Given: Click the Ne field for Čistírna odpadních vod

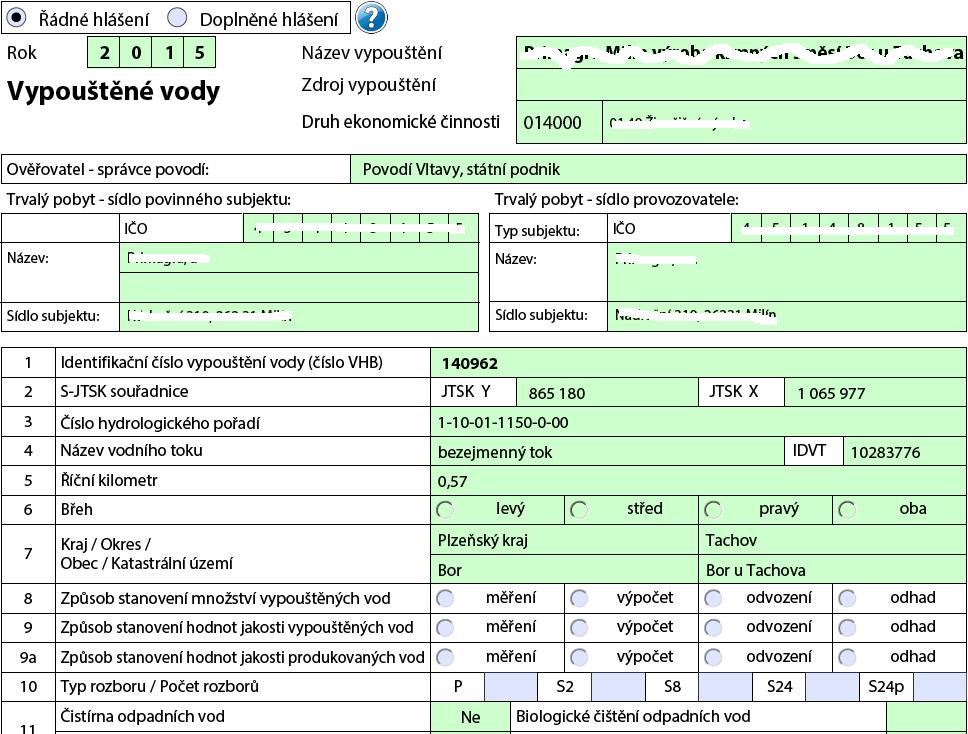Looking at the screenshot, I should click(470, 717).
